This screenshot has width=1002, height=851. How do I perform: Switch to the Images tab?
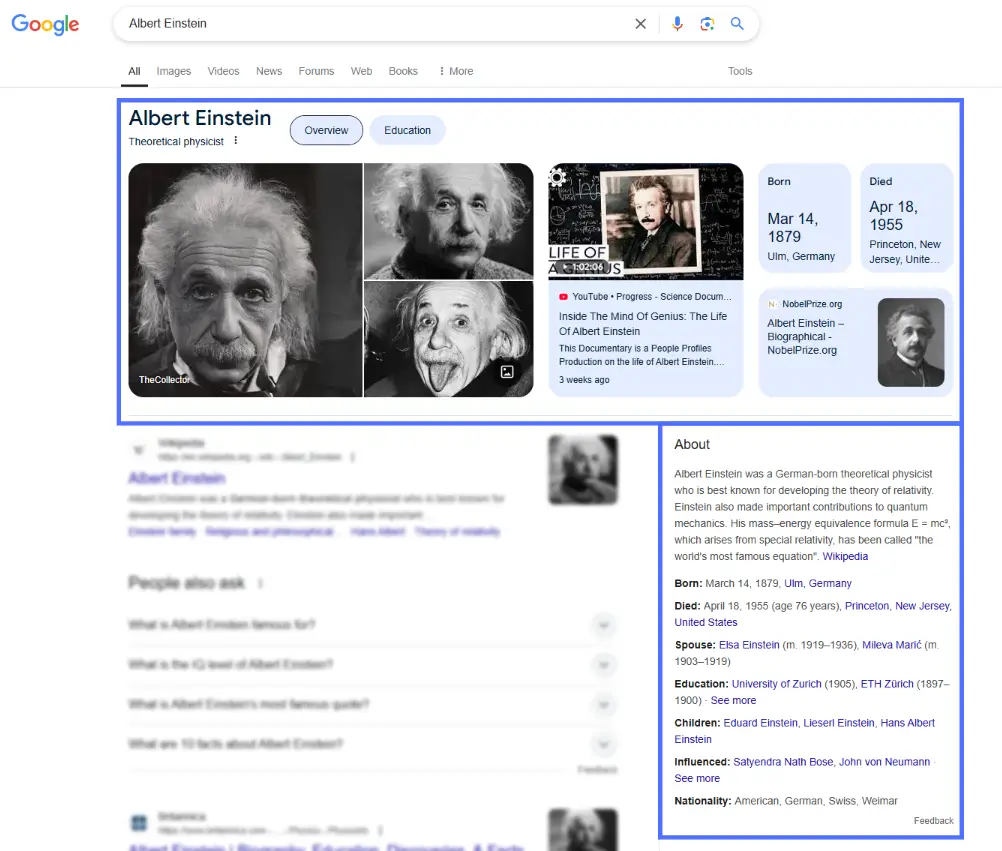(x=174, y=71)
